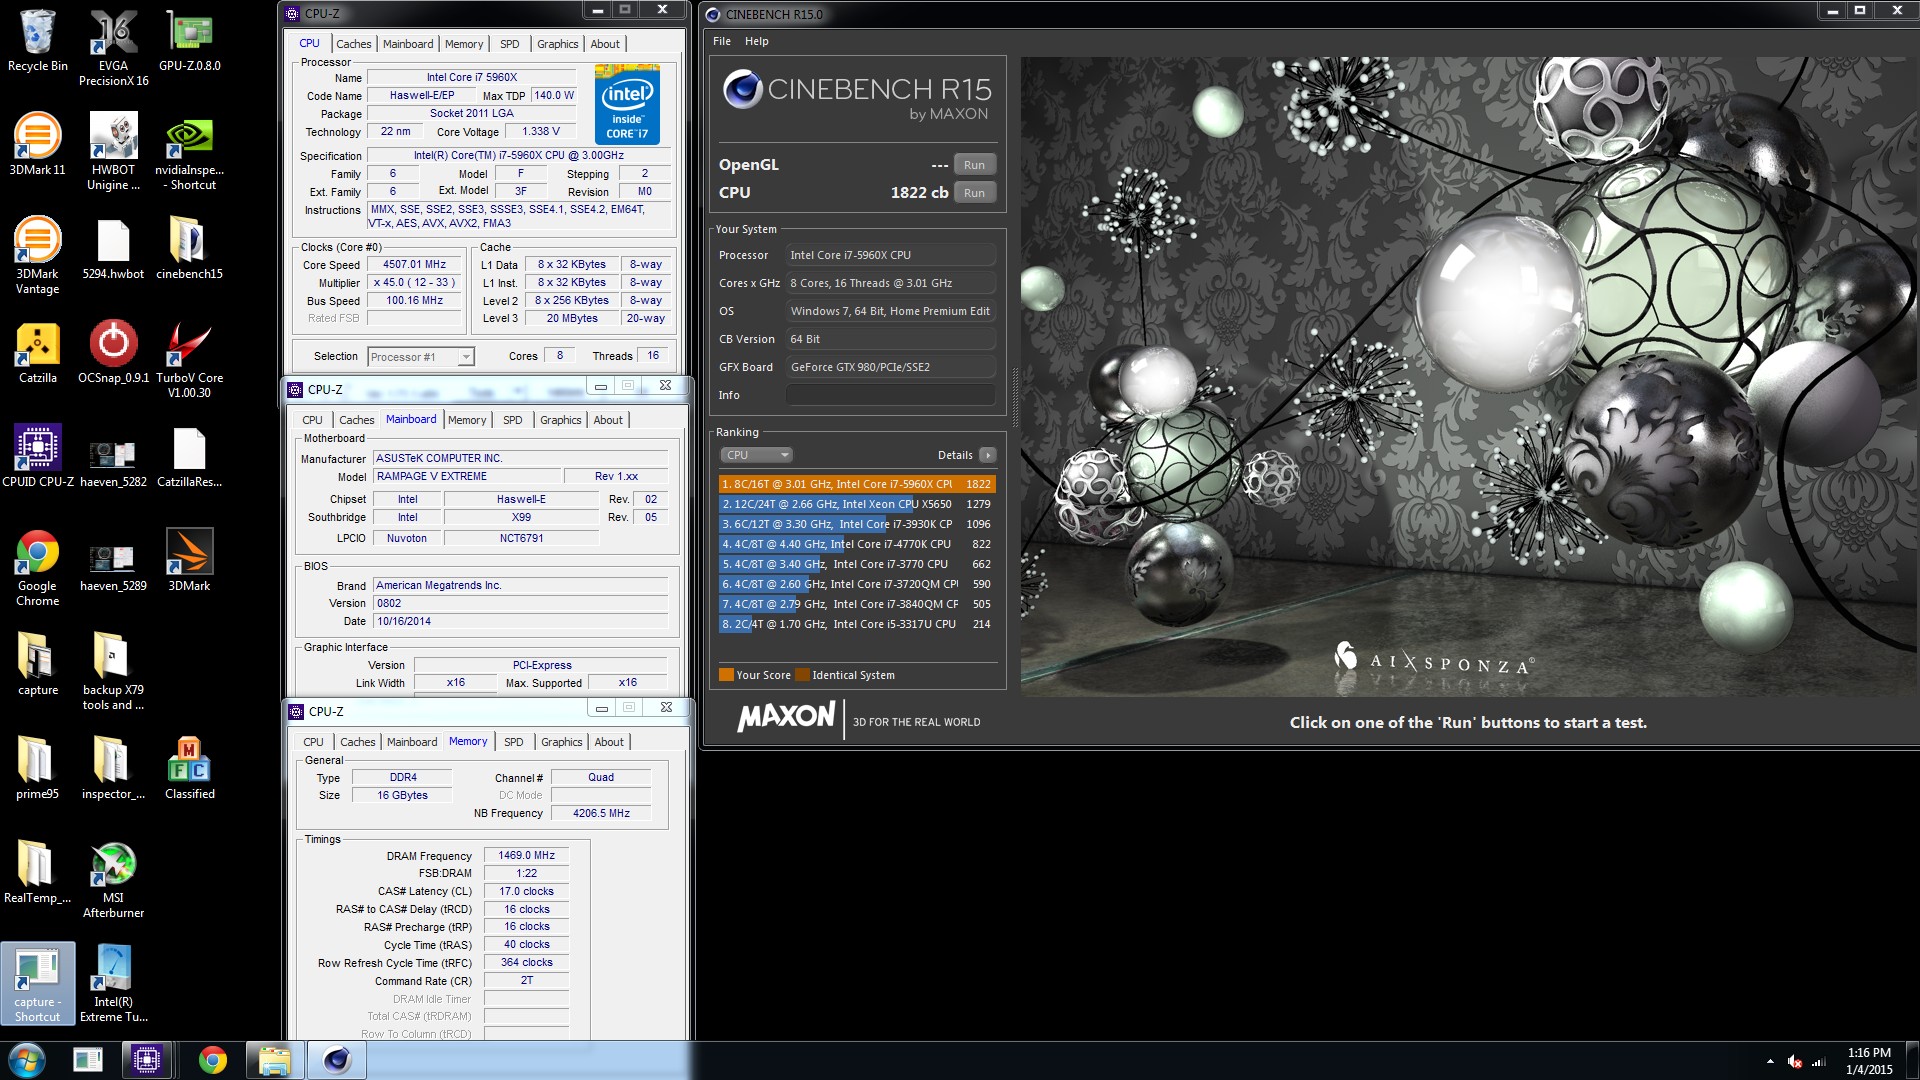
Task: Open the Windows Start button
Action: tap(27, 1060)
